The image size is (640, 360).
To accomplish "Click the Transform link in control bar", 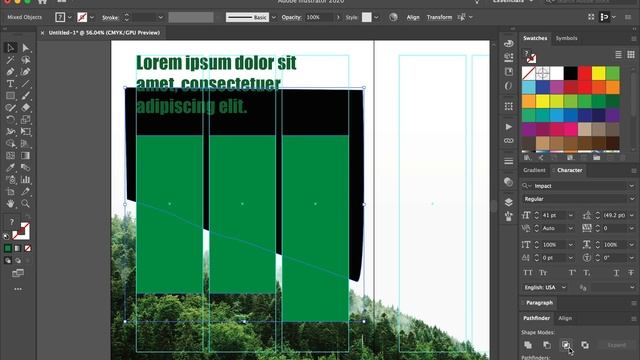I will coord(439,17).
